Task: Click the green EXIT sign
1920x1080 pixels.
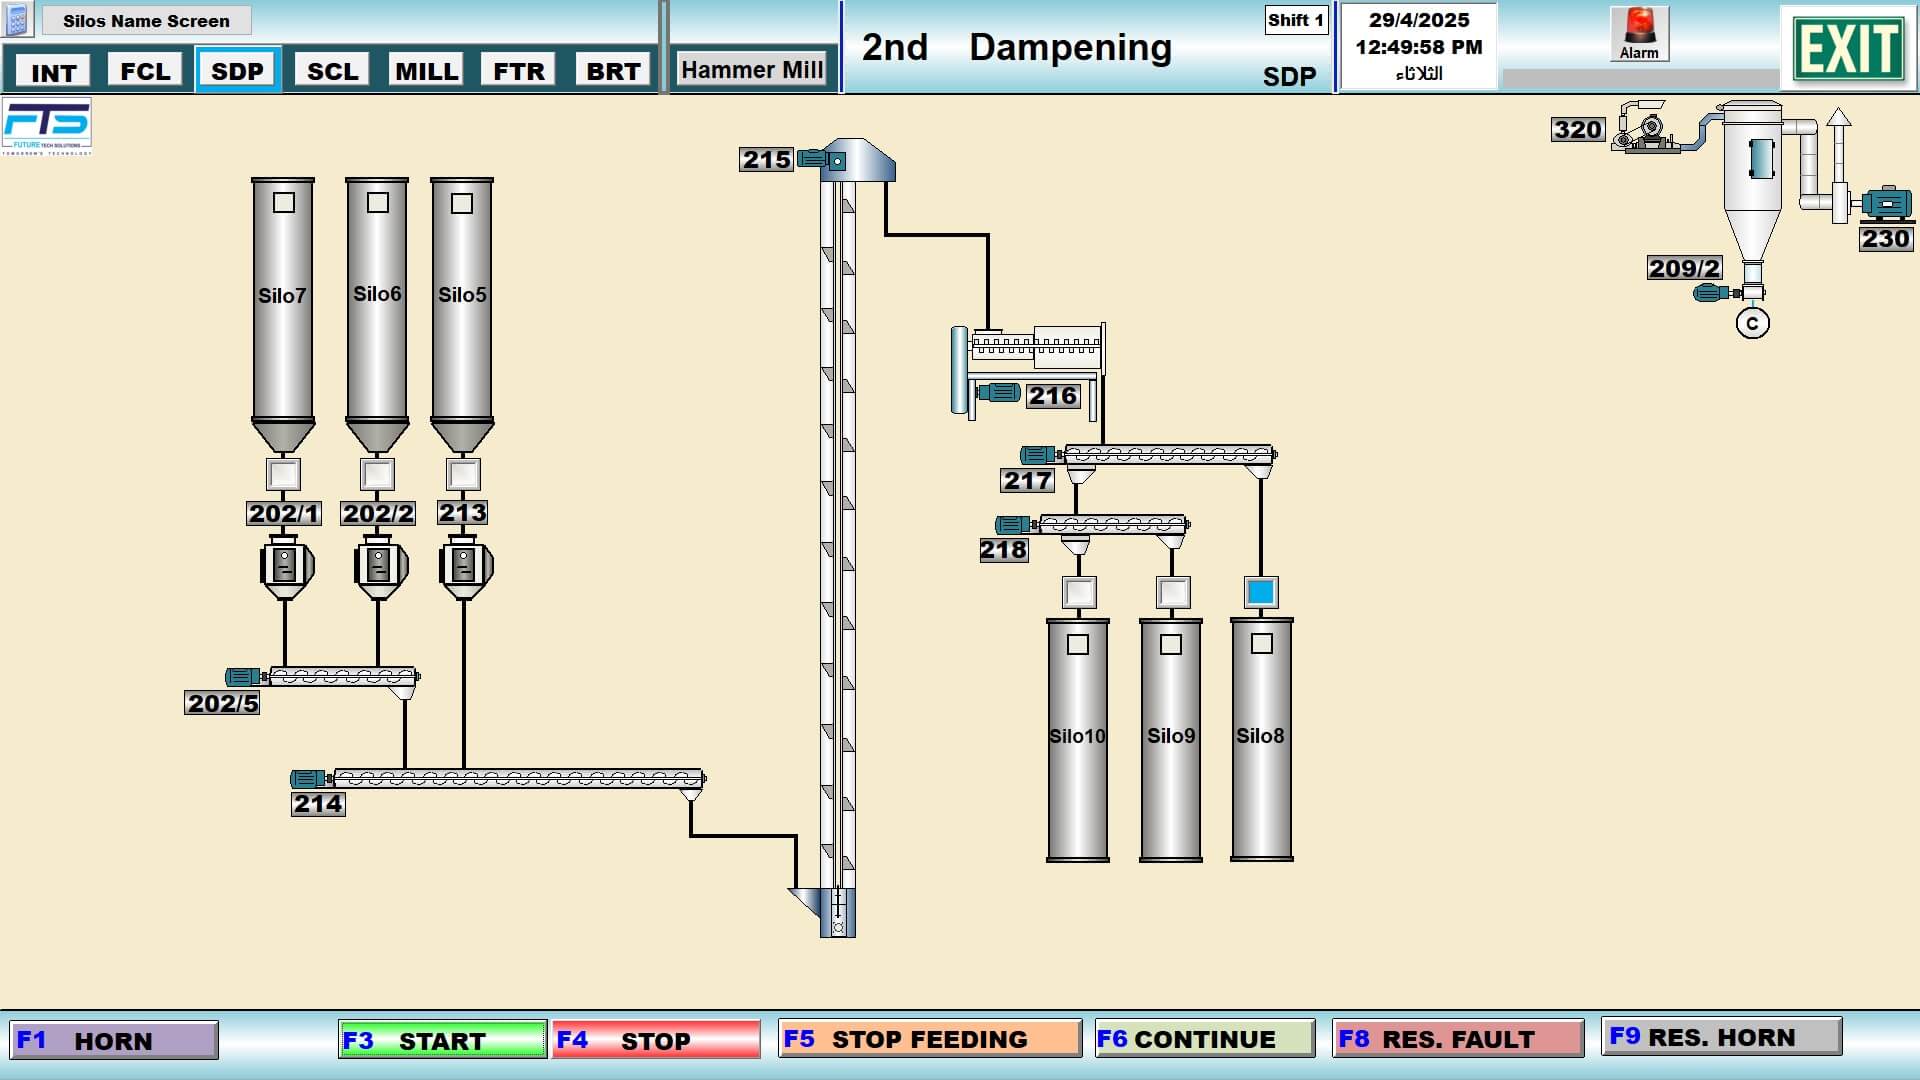Action: 1847,48
